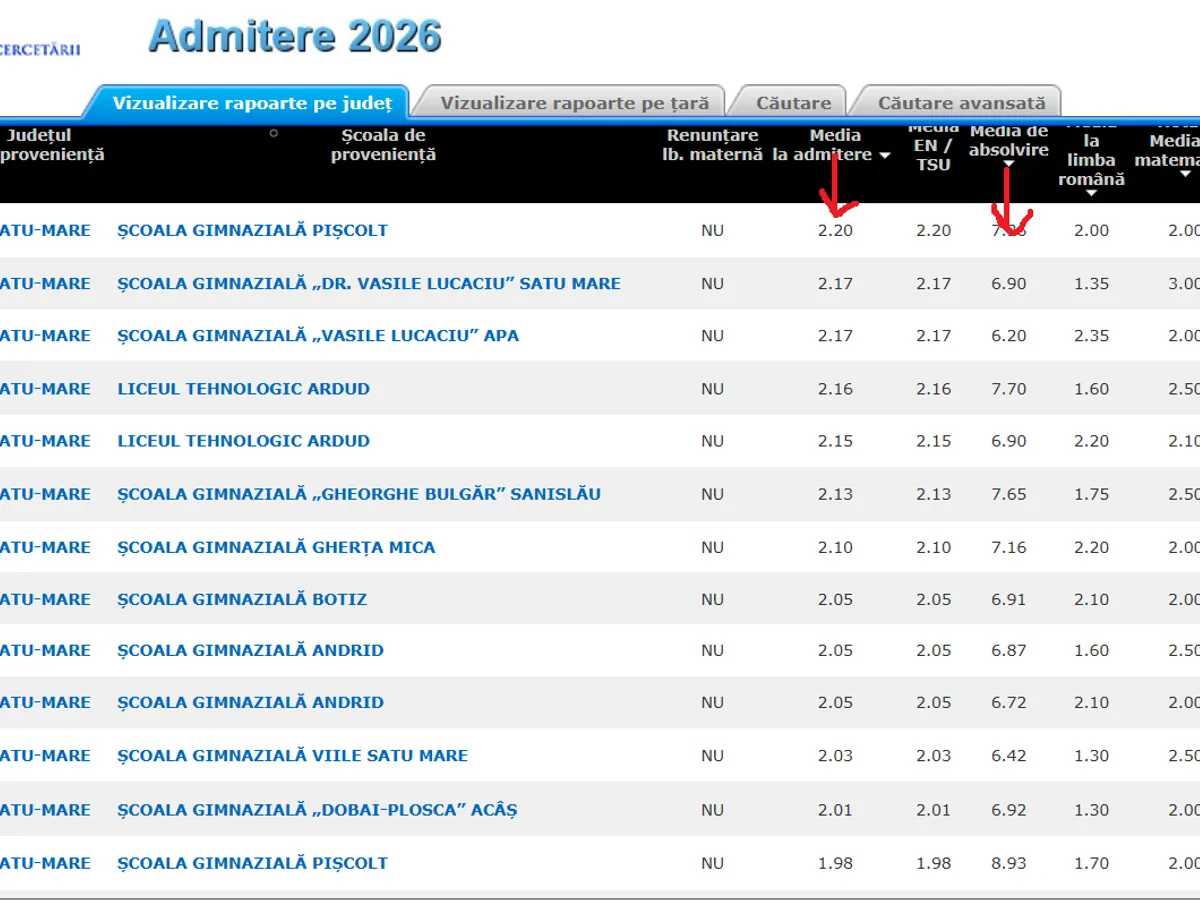Open Vizualizare rapoarte pe țară tab
Screen dimensions: 1200x900
tap(574, 103)
